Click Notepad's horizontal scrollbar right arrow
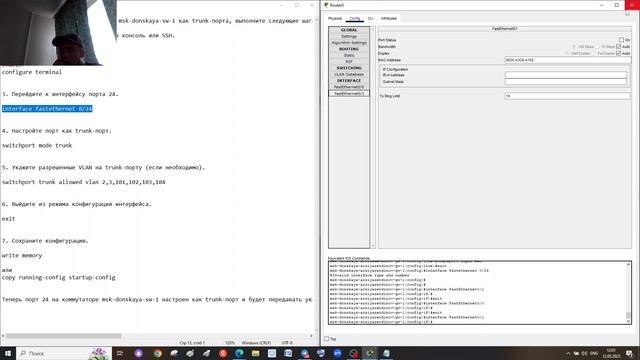The width and height of the screenshot is (640, 360). click(x=311, y=336)
